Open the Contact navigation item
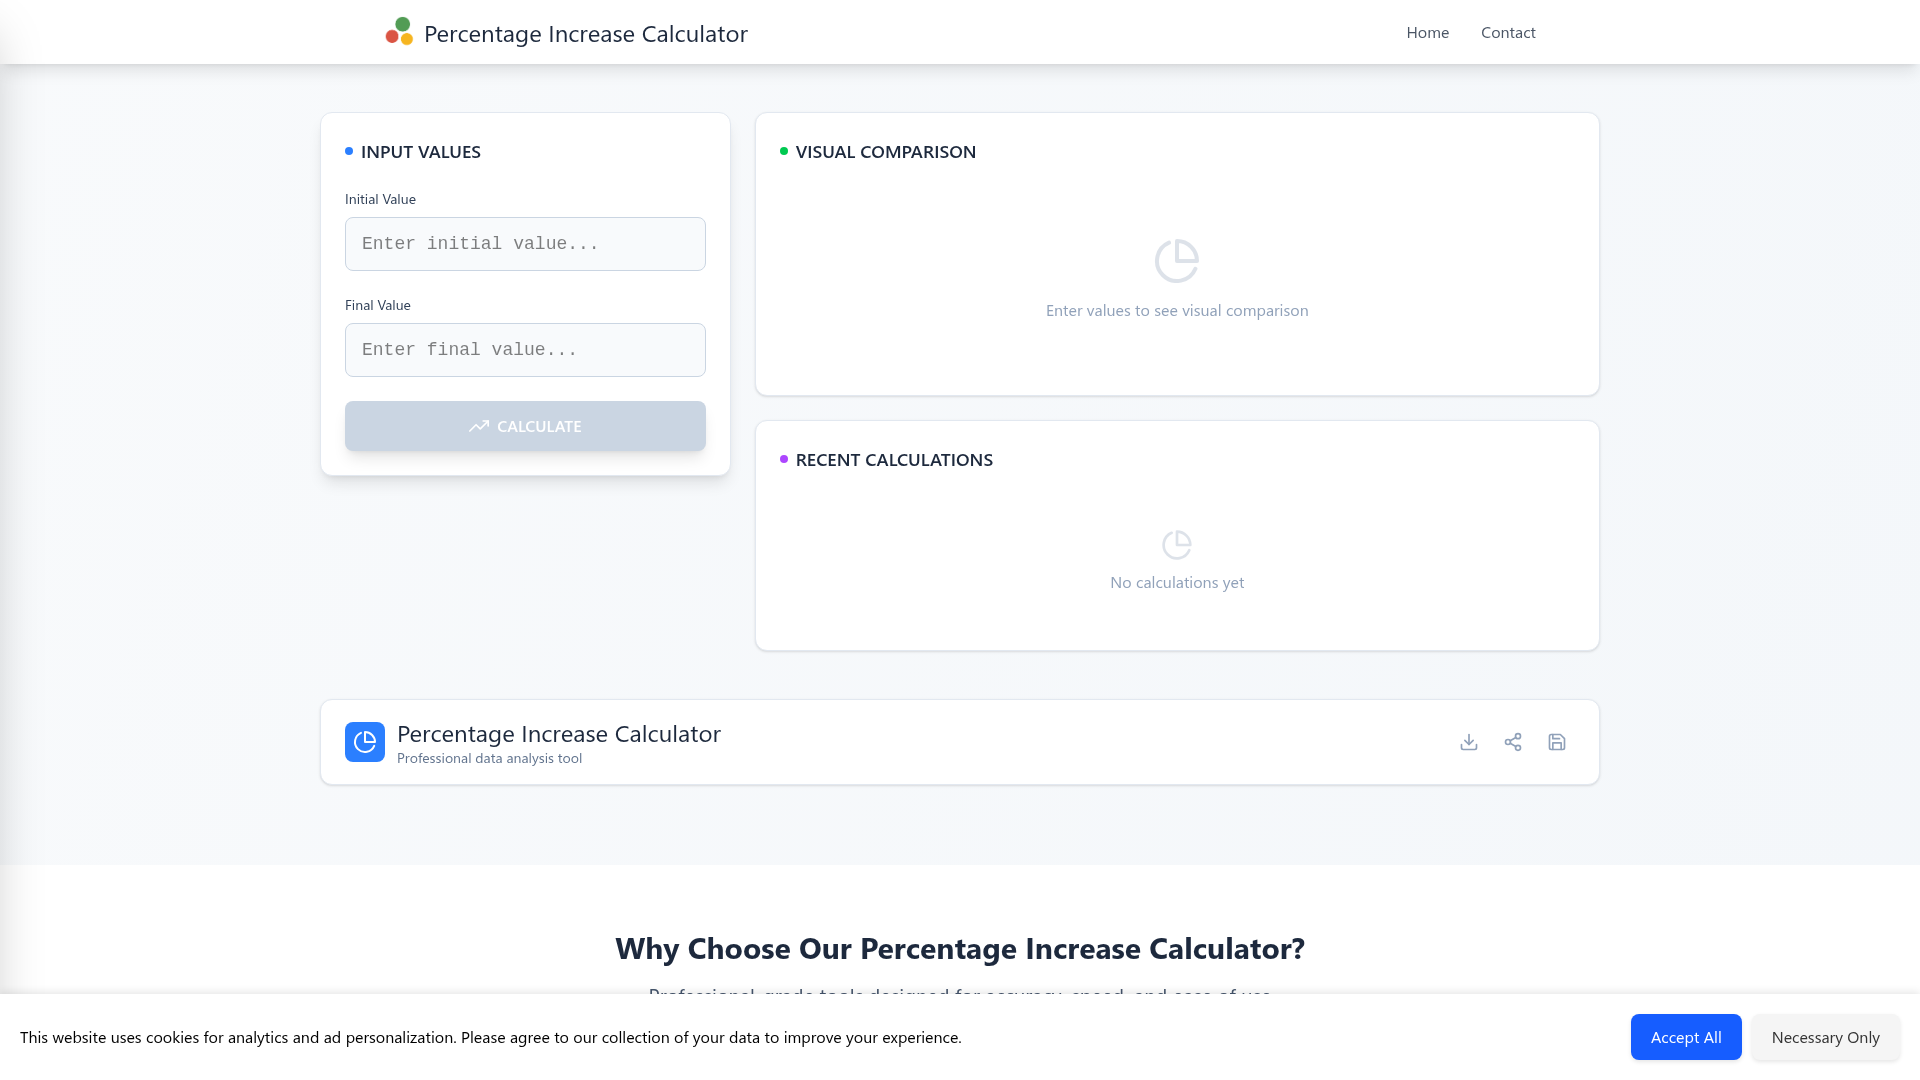Screen dimensions: 1920x1080 pos(1508,32)
